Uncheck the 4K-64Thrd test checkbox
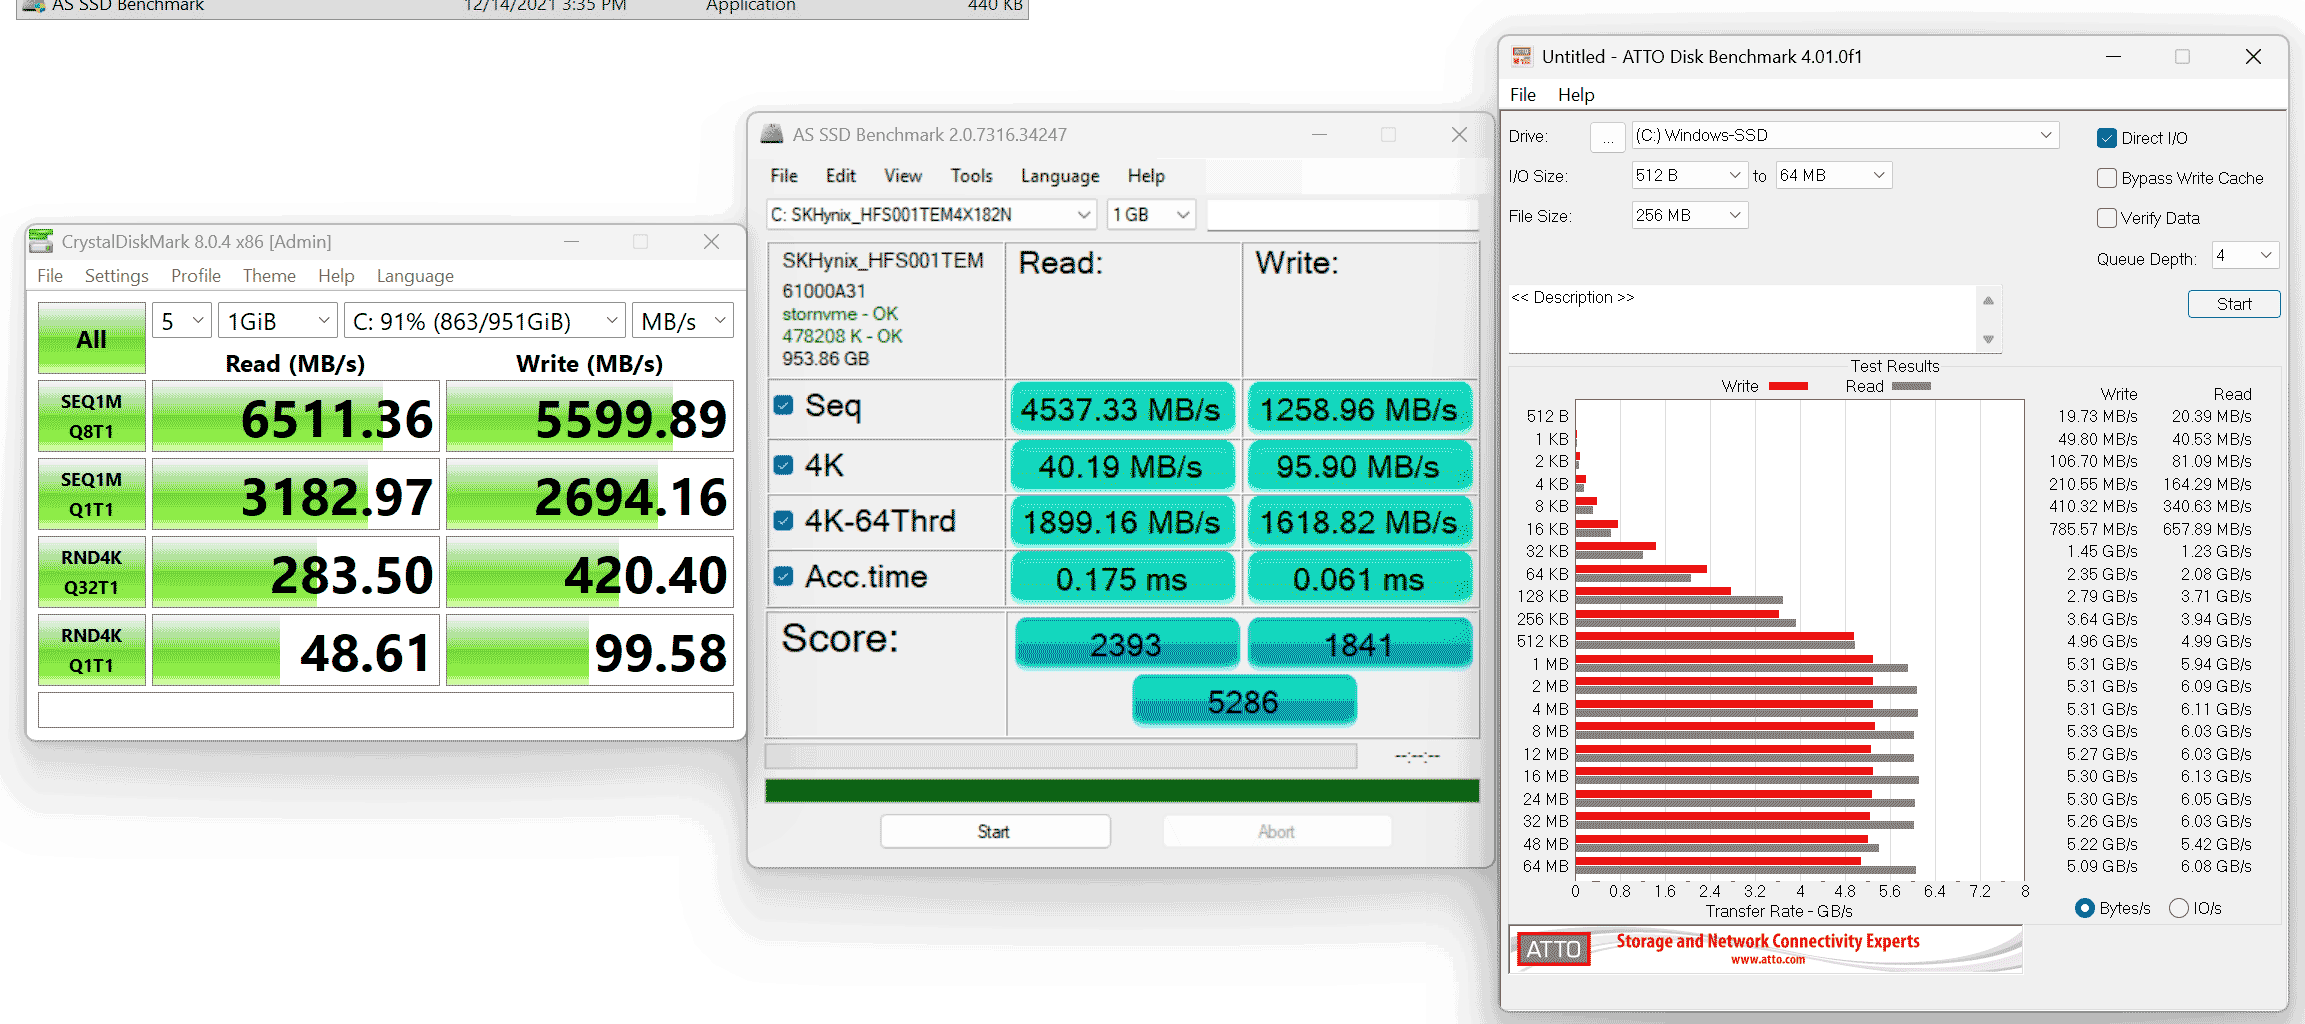Viewport: 2305px width, 1024px height. [x=784, y=521]
